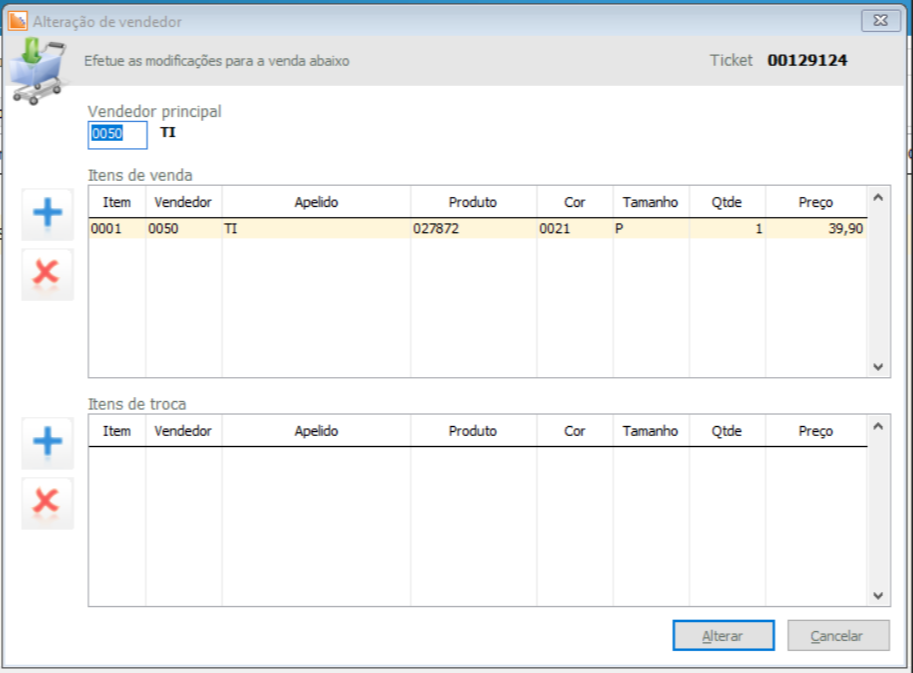Select Apelido column header in Itens de venda
The height and width of the screenshot is (673, 913).
(316, 202)
